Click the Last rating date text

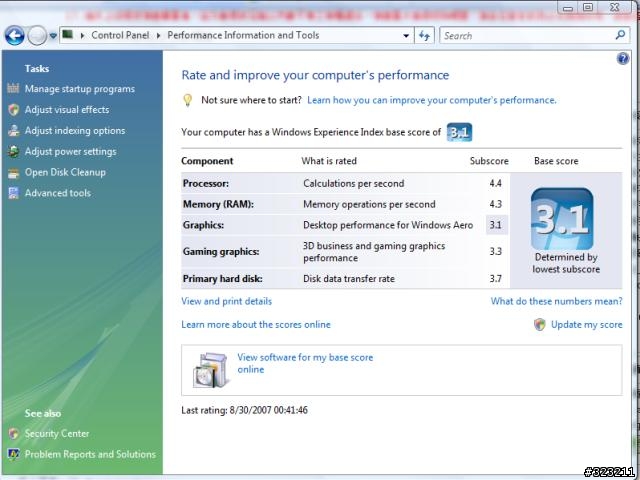coord(244,410)
